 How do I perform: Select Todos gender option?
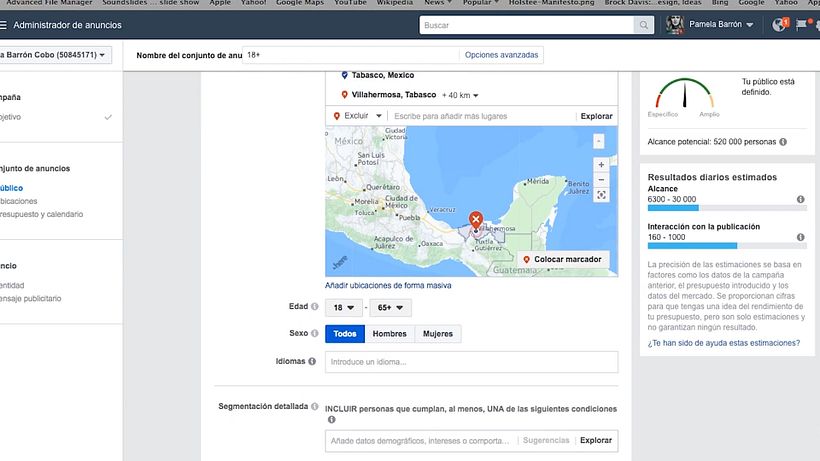[x=345, y=333]
